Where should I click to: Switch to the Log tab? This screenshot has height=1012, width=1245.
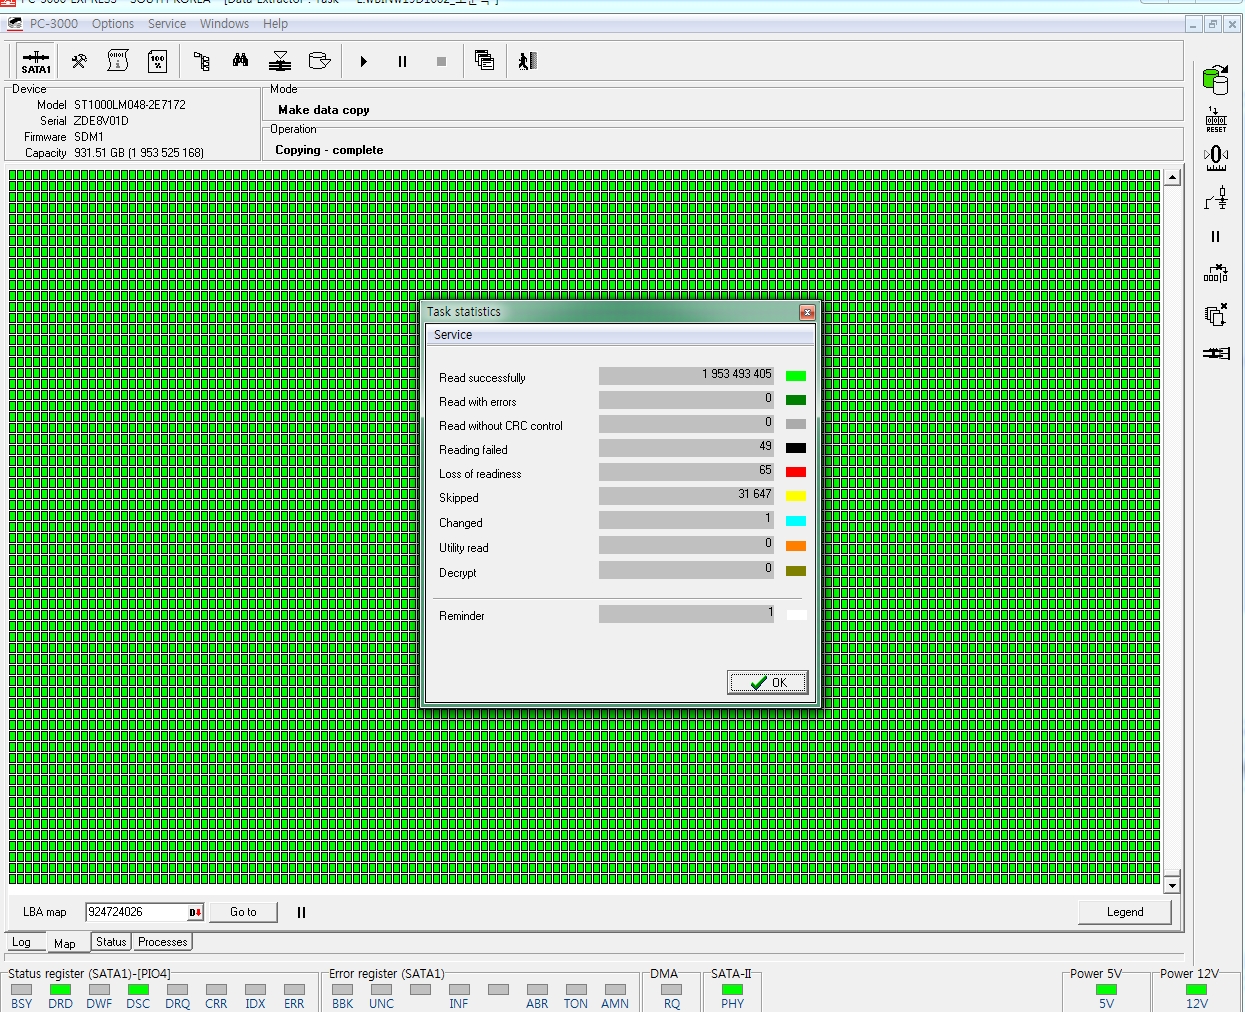coord(21,942)
